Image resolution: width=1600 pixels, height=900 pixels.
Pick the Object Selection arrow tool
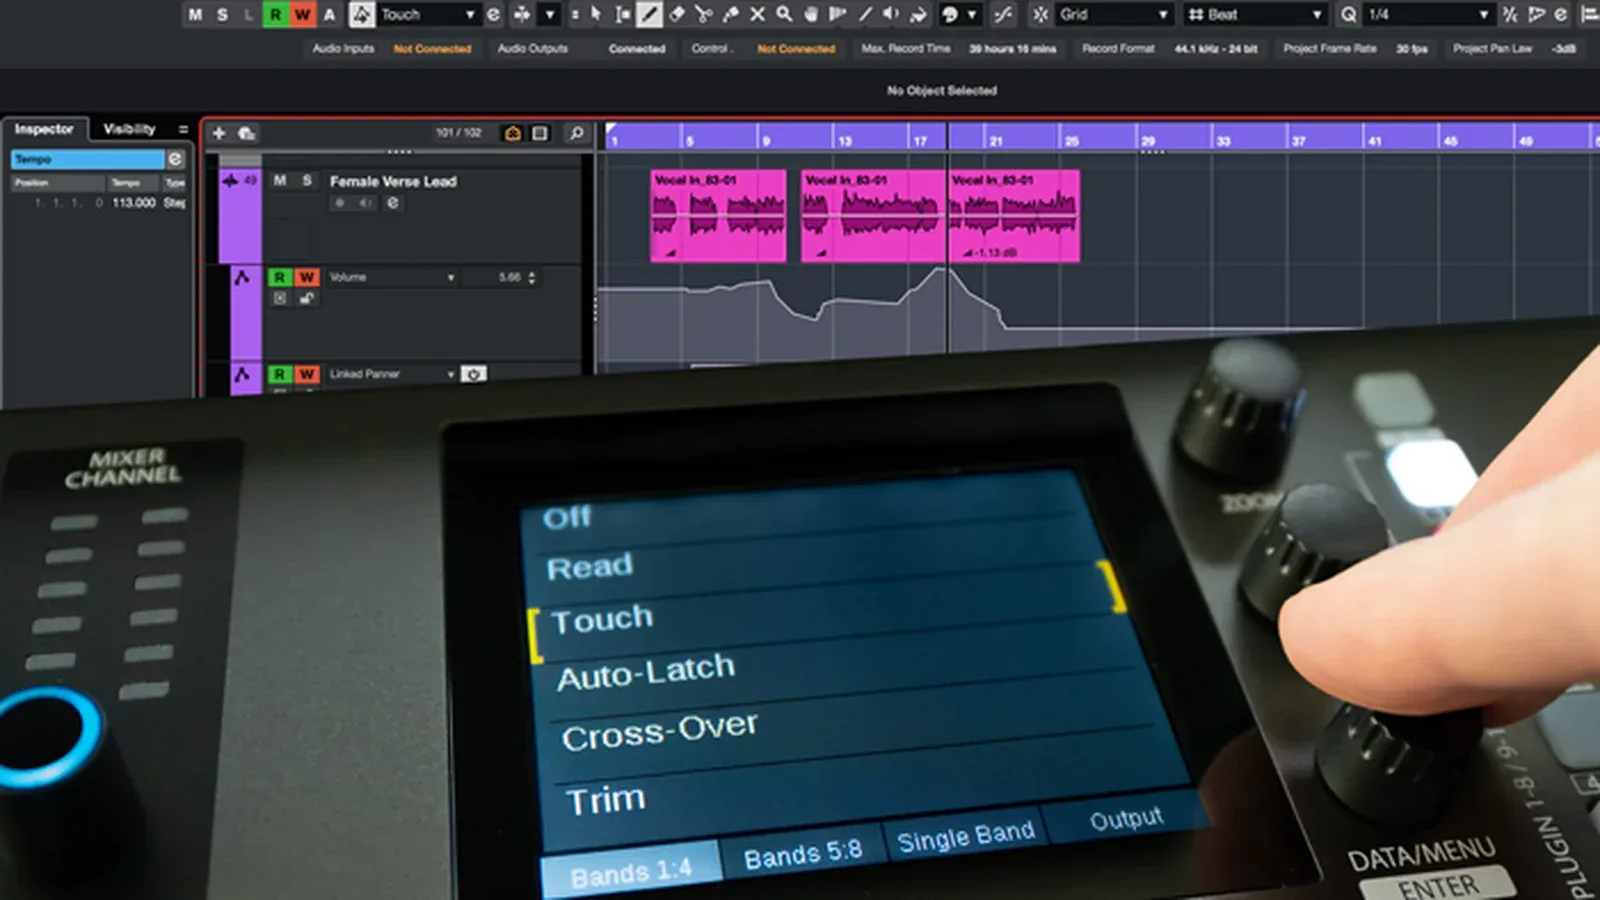coord(596,14)
